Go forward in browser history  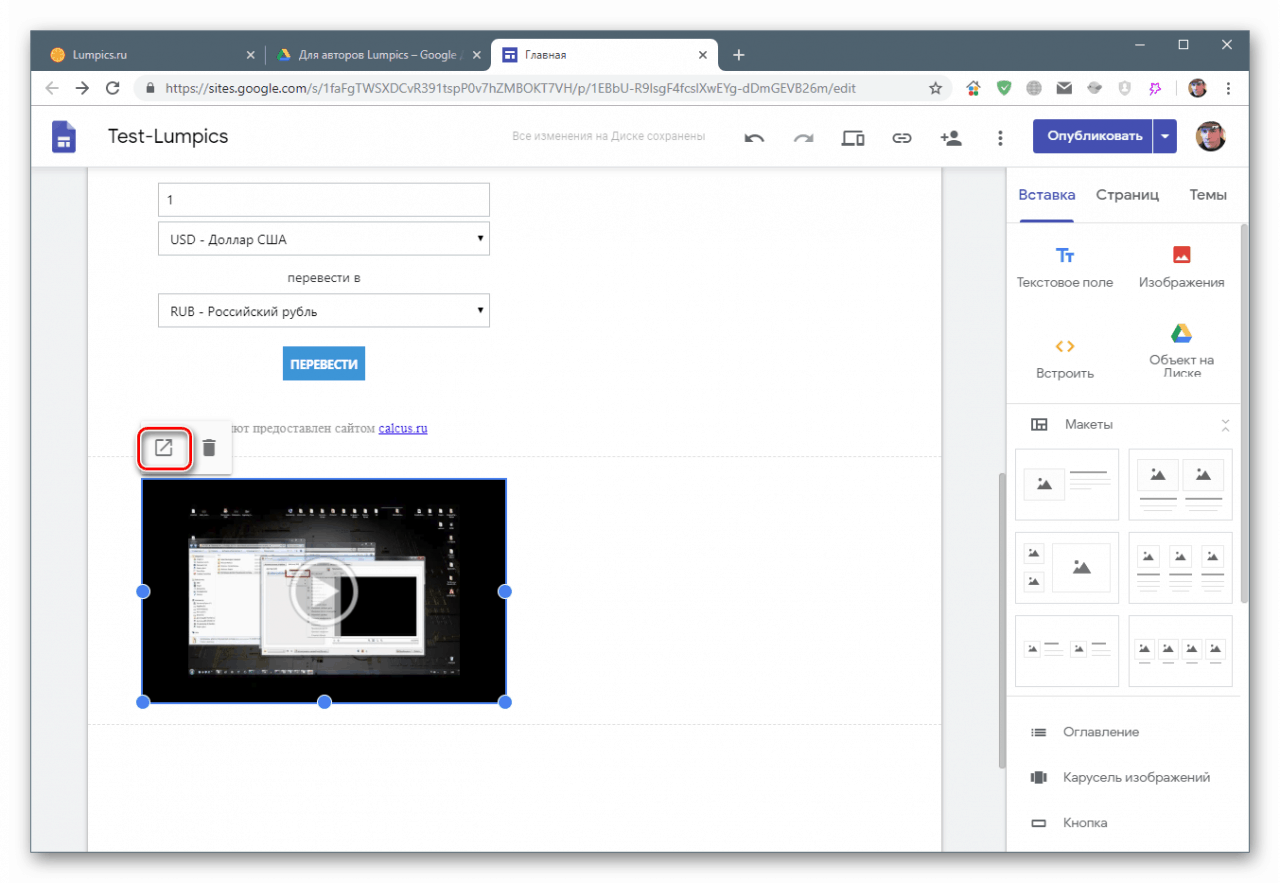pyautogui.click(x=82, y=88)
